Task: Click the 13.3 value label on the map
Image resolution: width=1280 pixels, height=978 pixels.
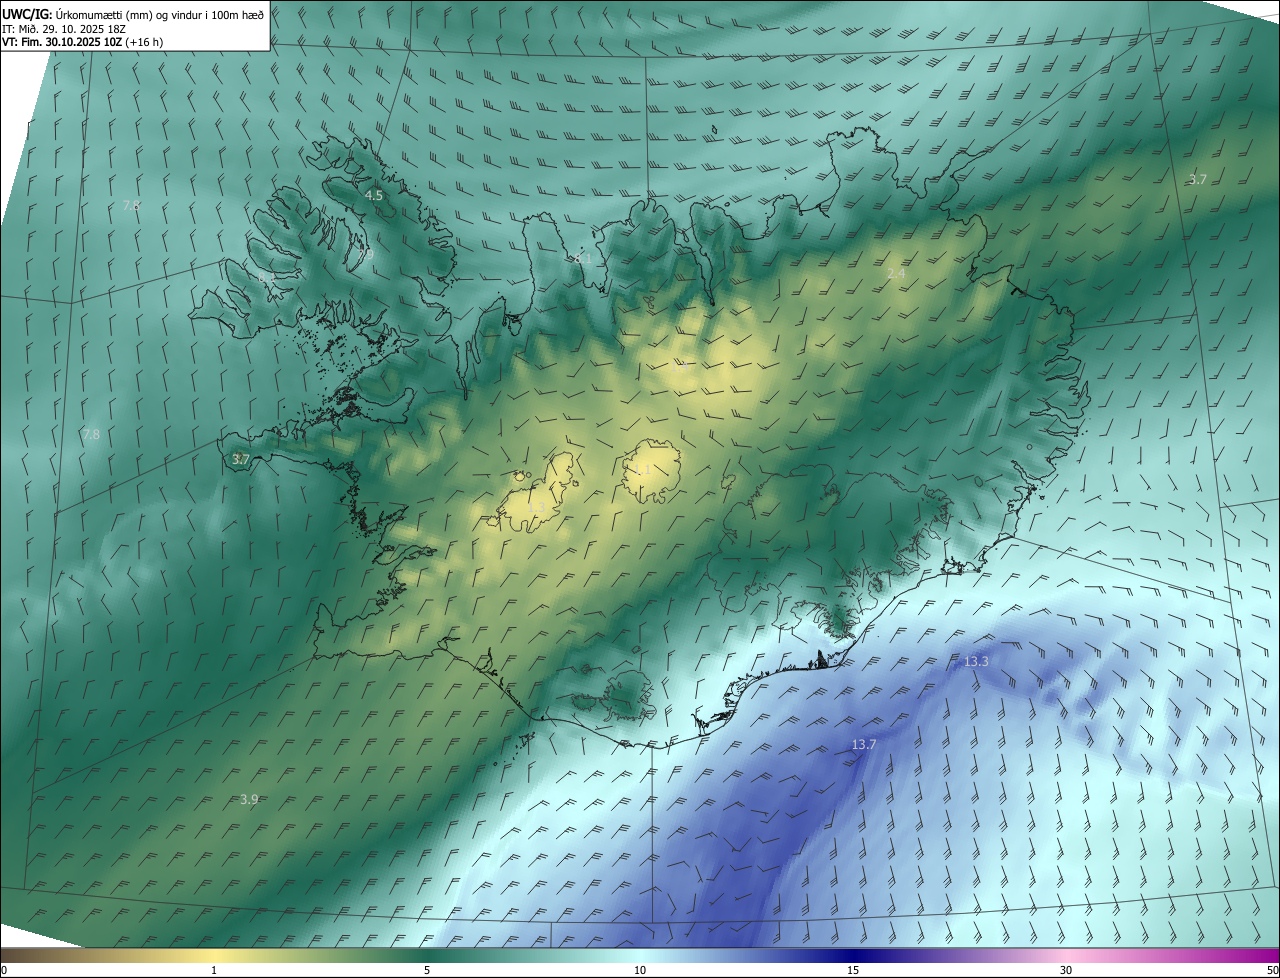Action: tap(976, 662)
